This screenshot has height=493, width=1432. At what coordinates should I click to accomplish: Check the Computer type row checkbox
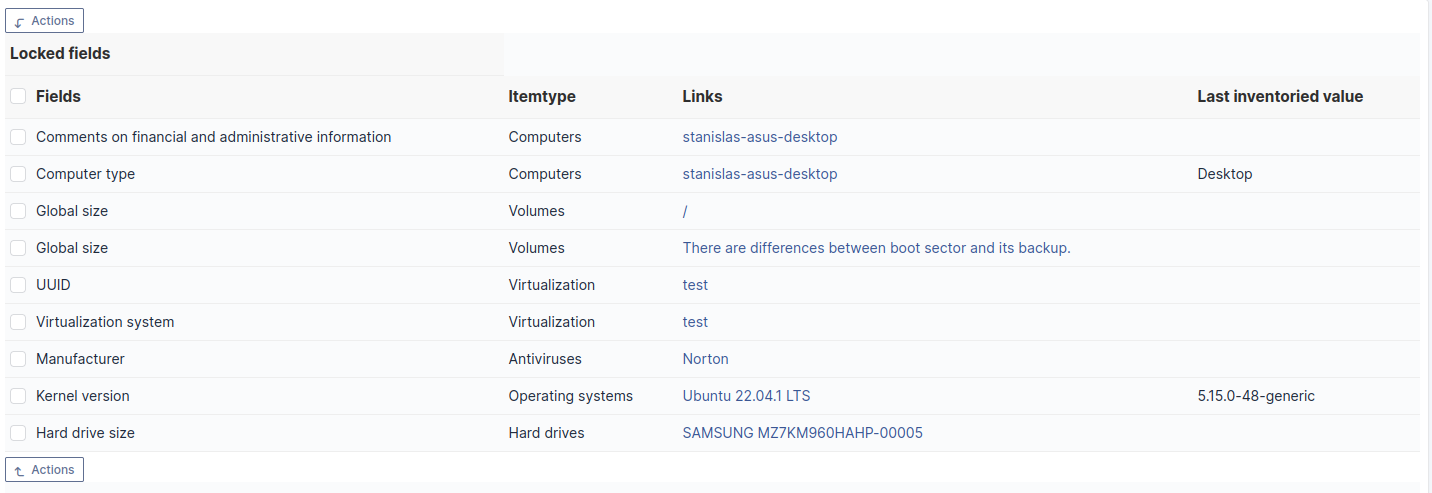[x=18, y=174]
